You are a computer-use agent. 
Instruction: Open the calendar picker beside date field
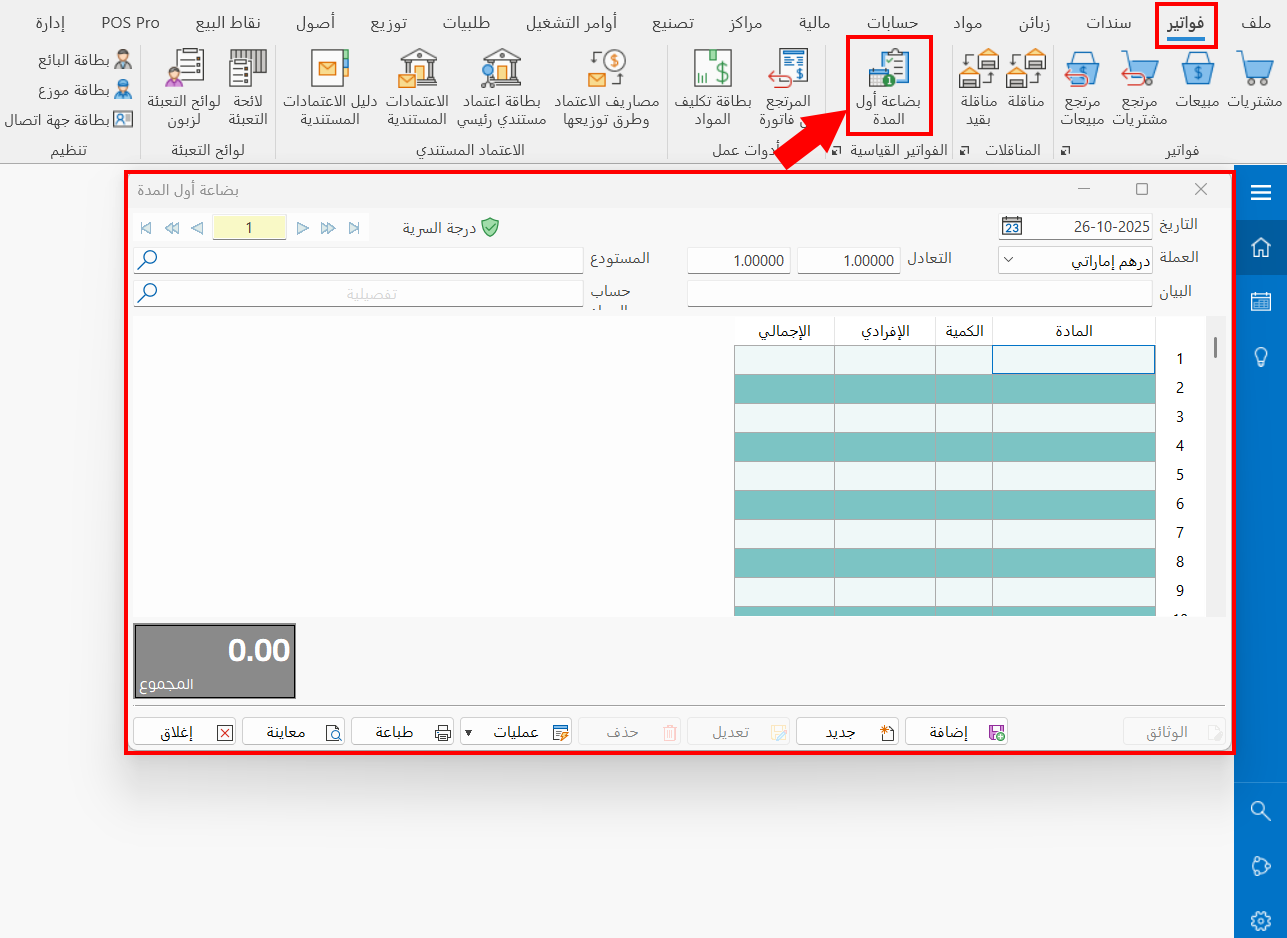[1011, 227]
